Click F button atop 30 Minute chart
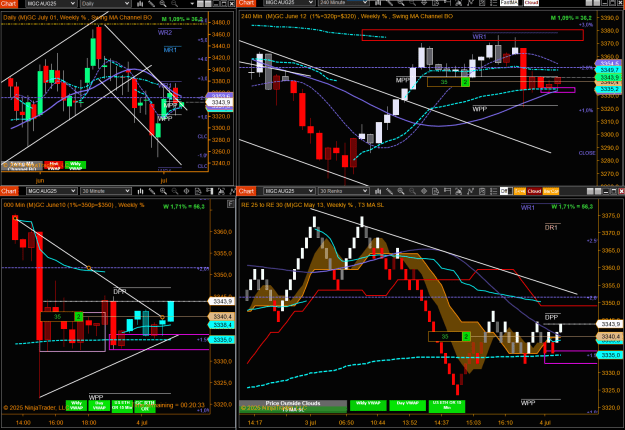Screen dimensions: 625x430 pos(230,204)
